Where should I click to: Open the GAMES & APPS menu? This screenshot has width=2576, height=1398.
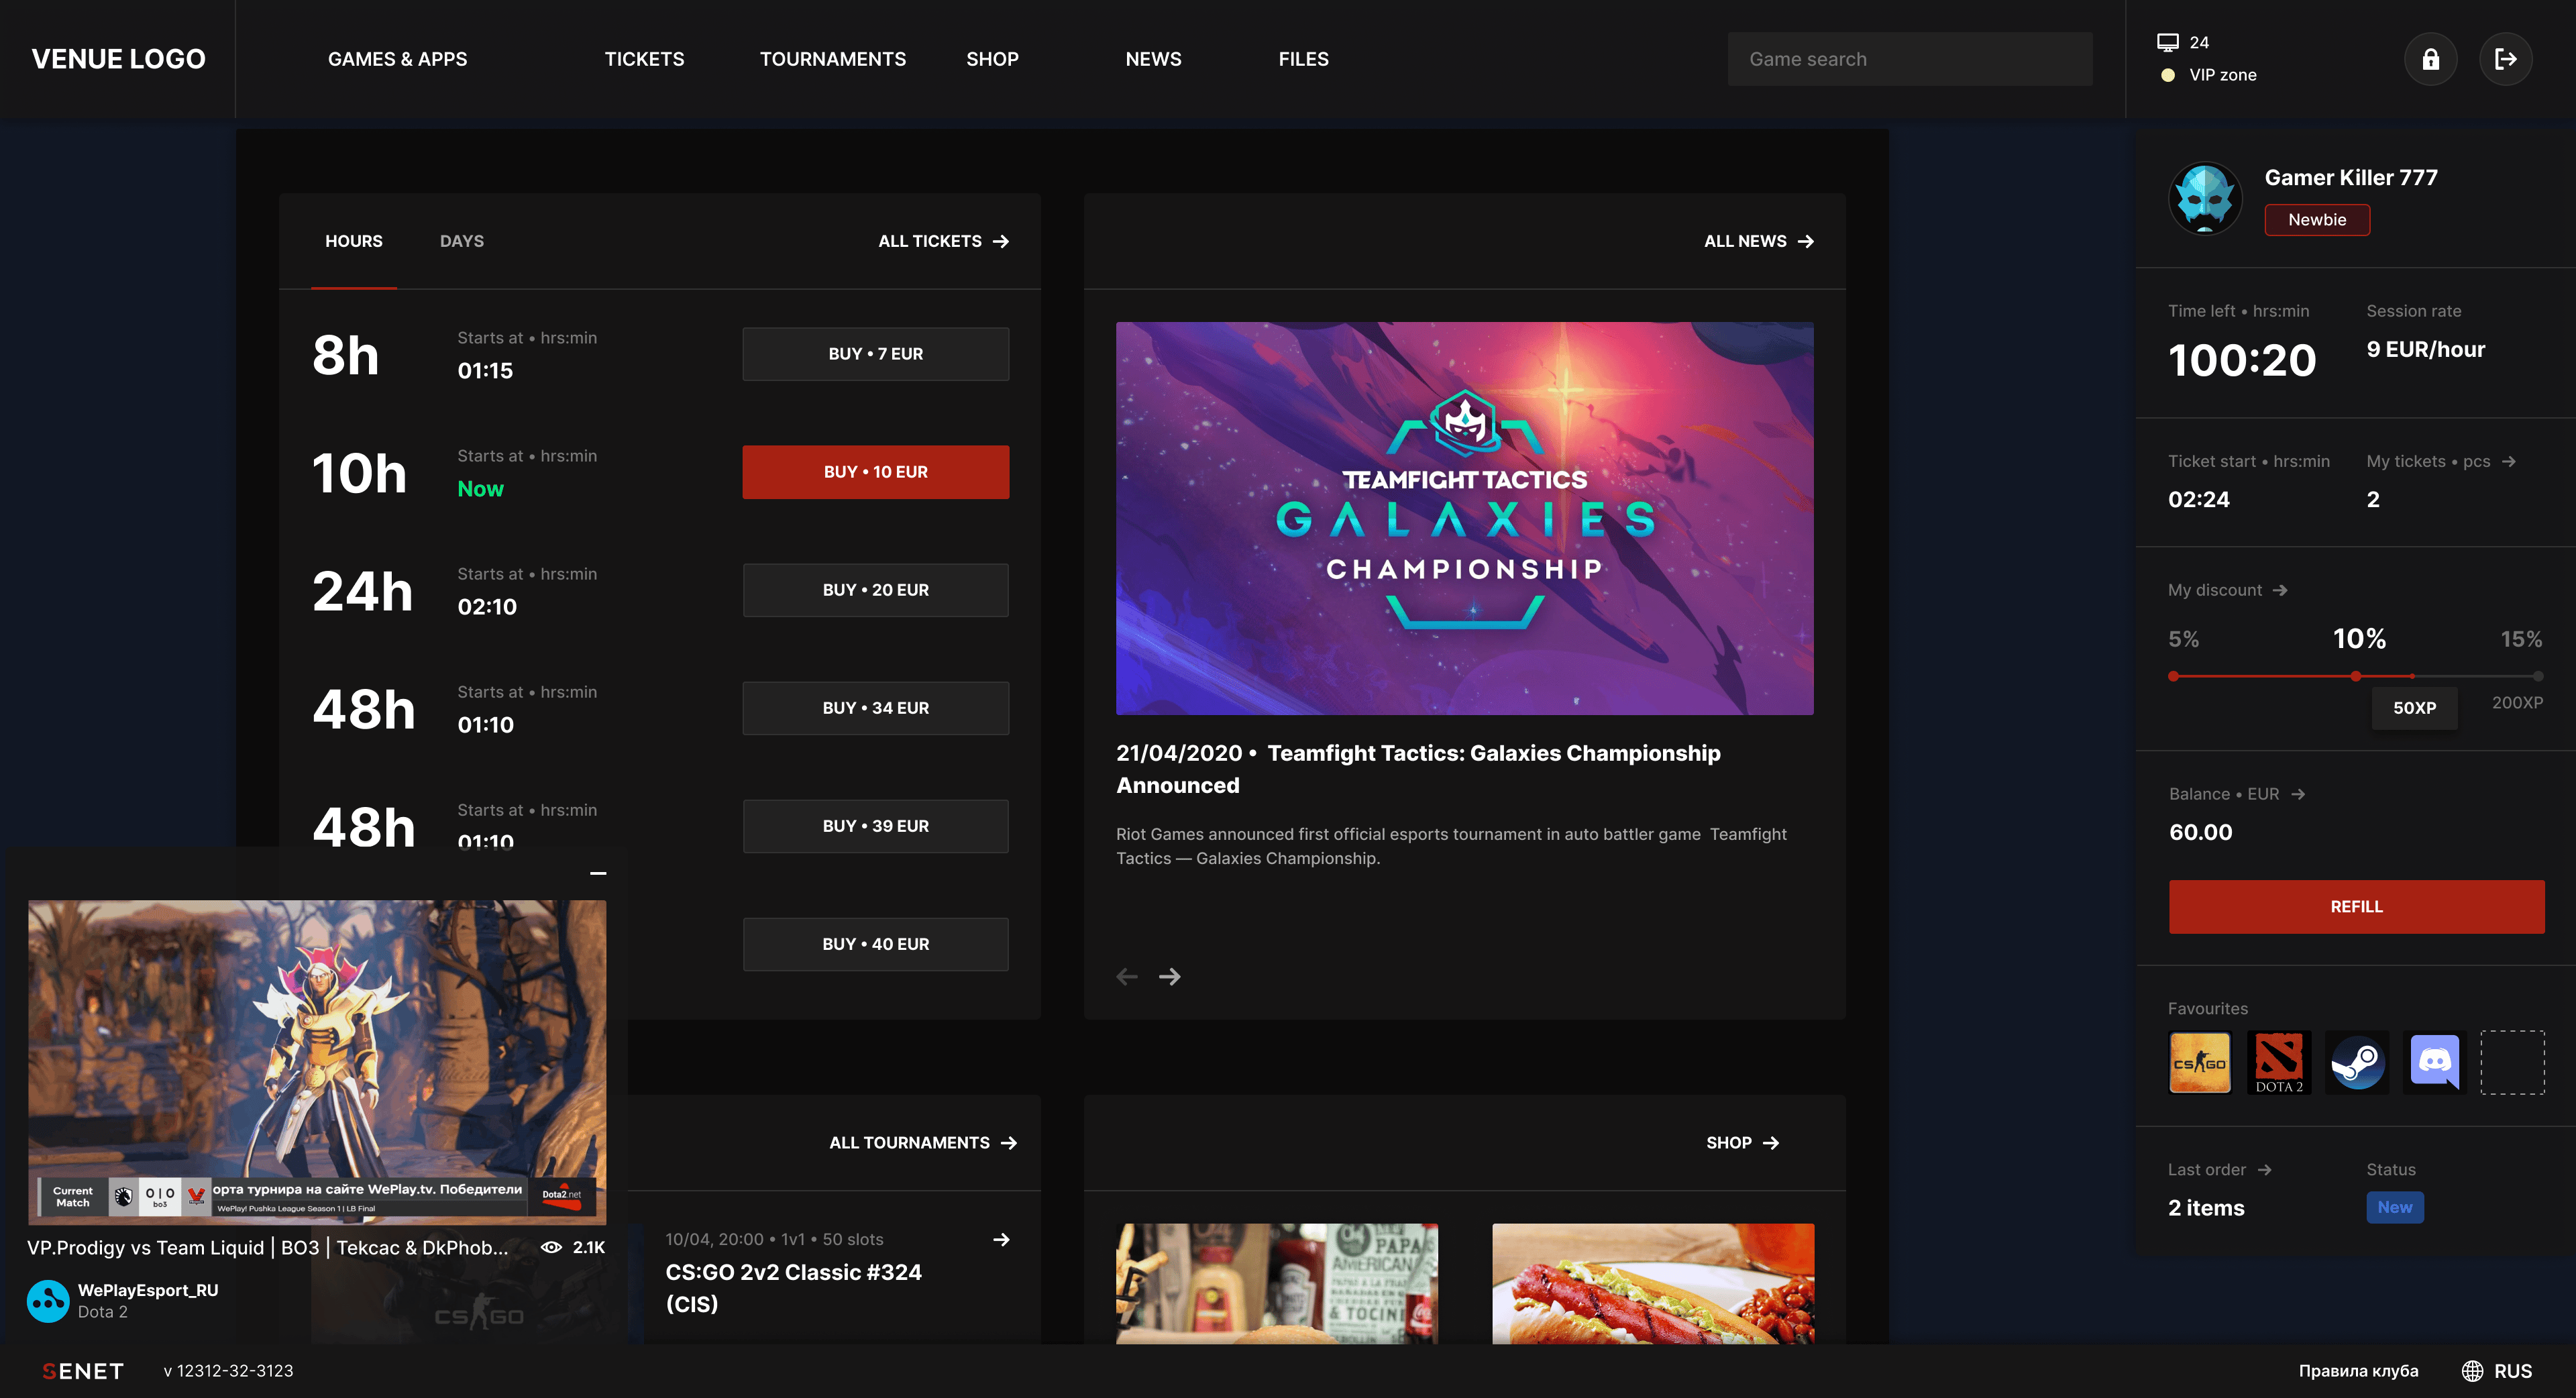(397, 59)
